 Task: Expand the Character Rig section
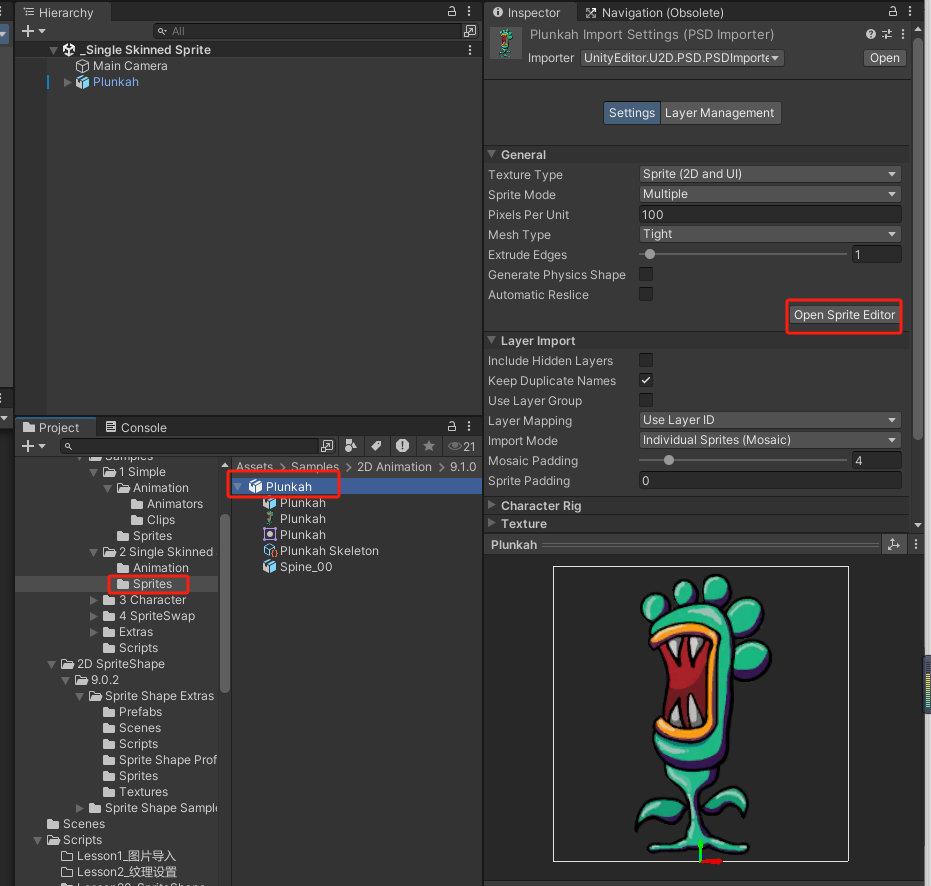tap(492, 505)
